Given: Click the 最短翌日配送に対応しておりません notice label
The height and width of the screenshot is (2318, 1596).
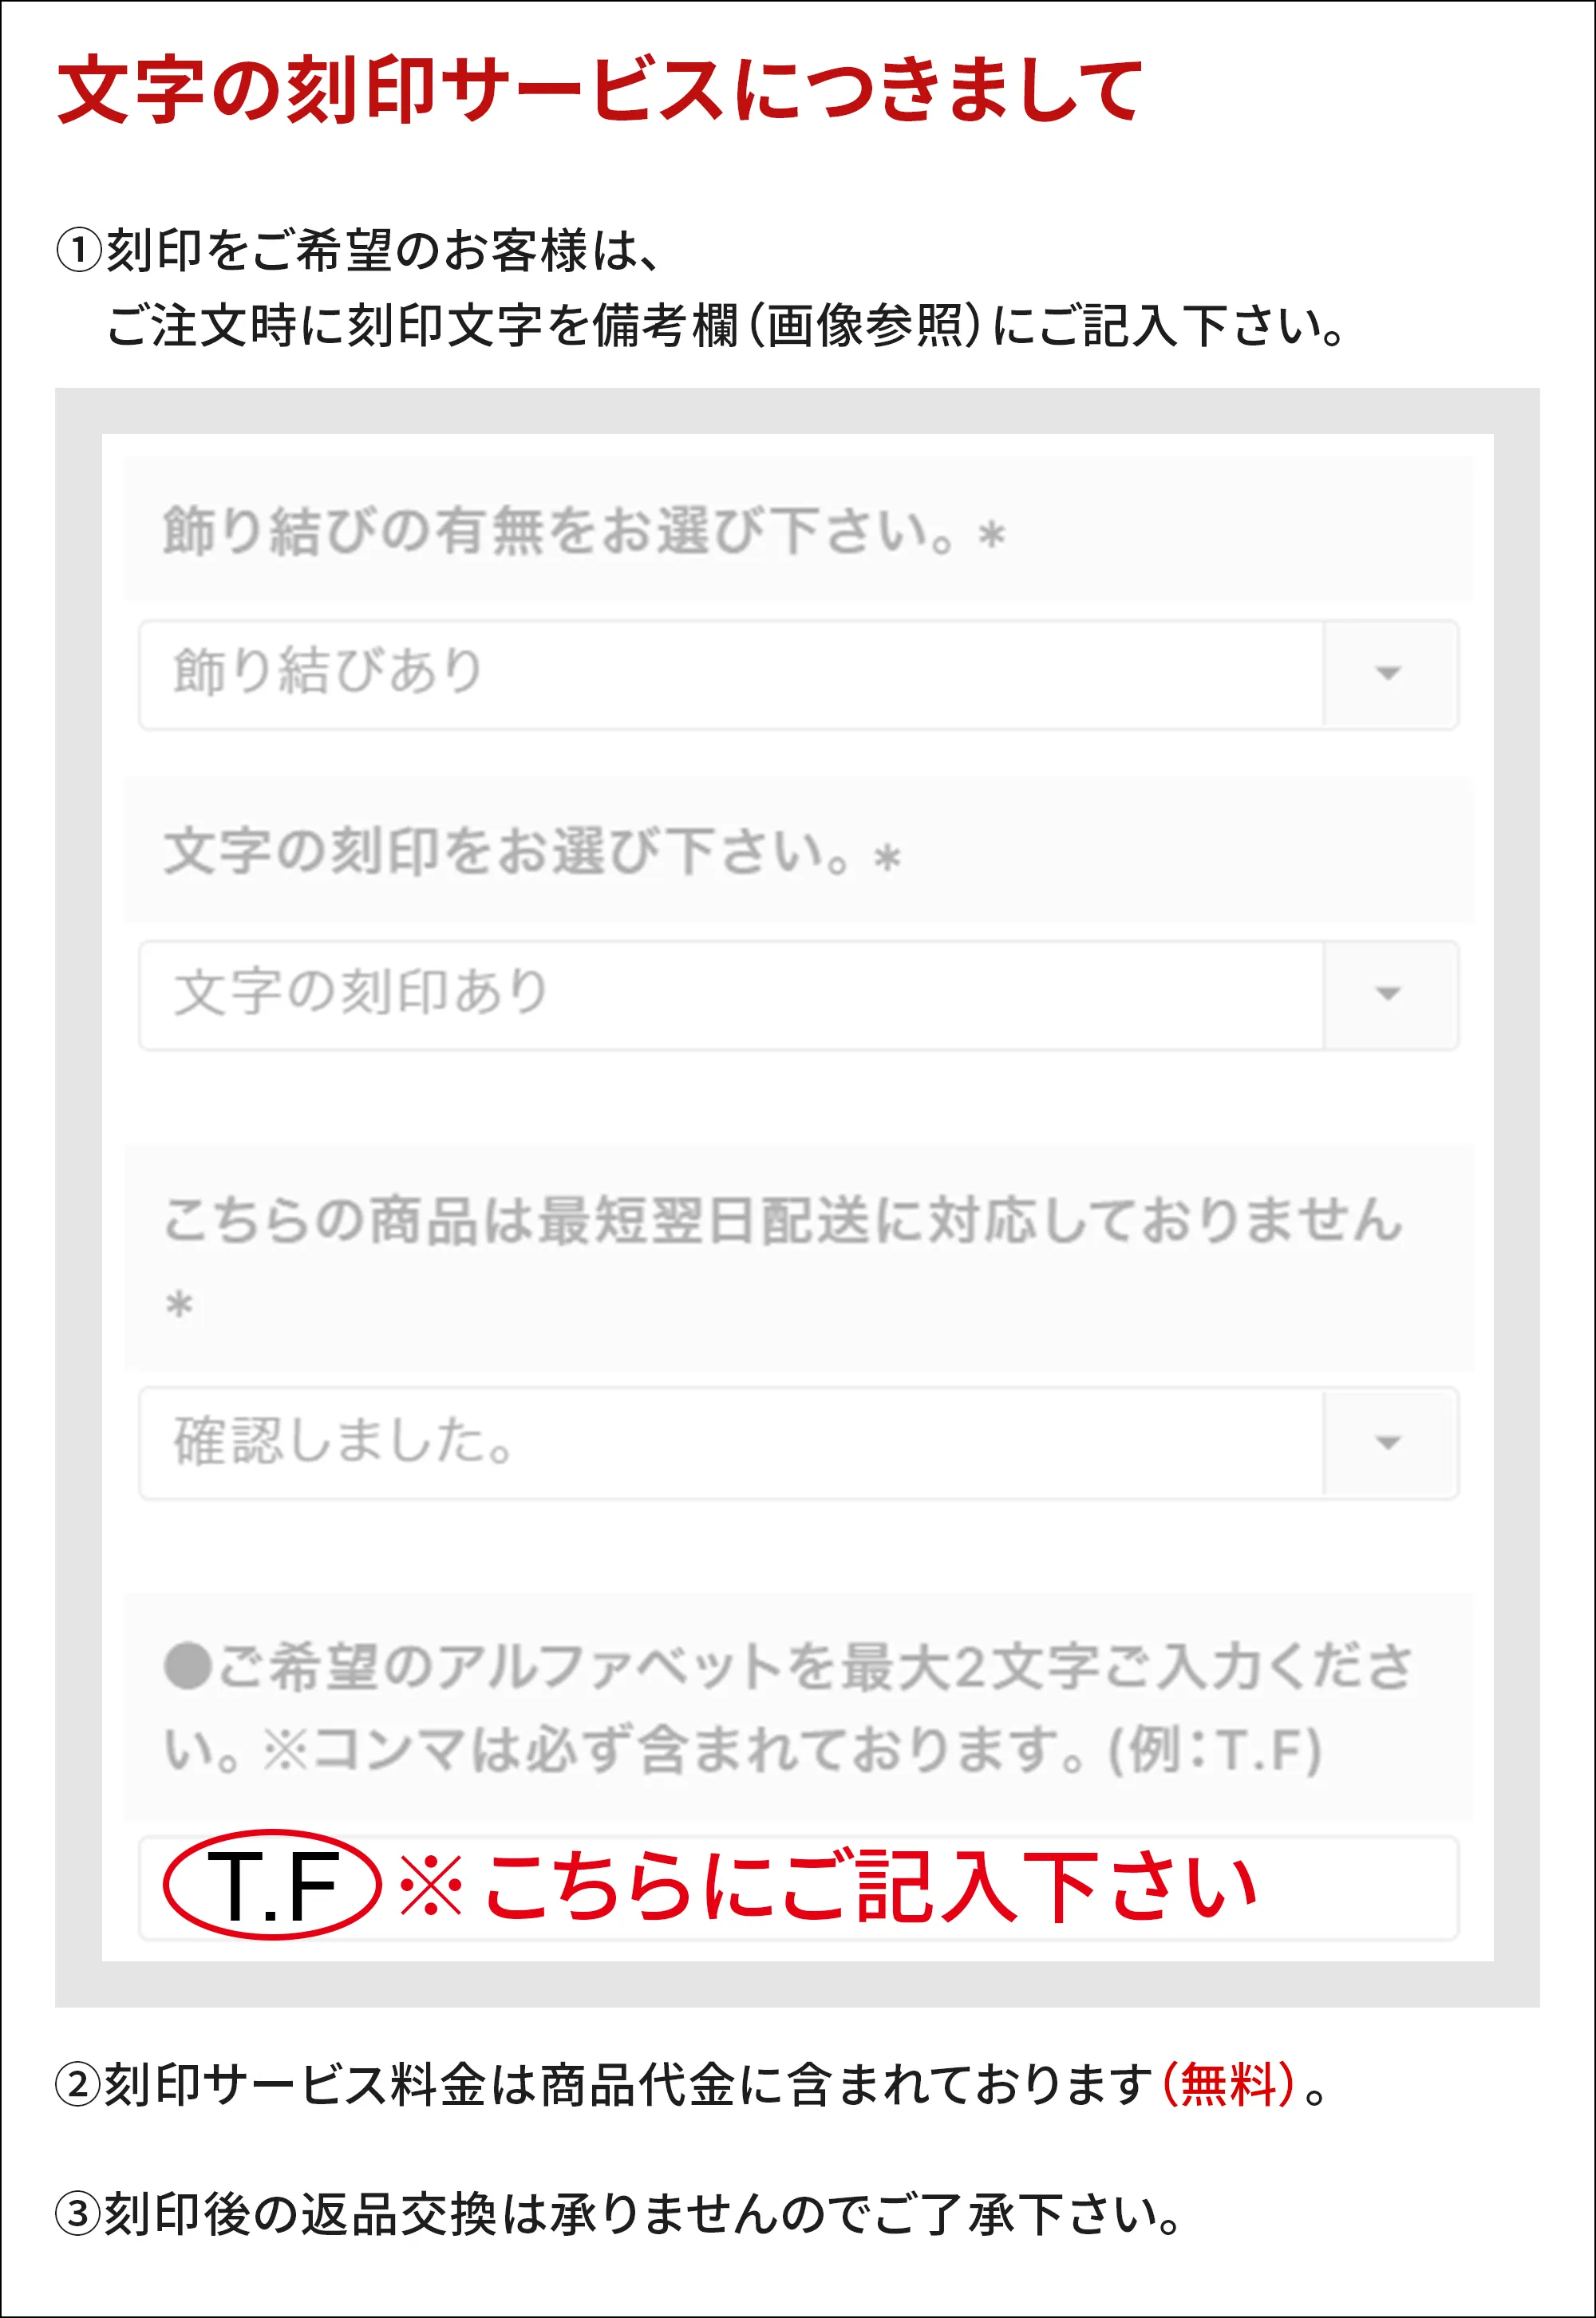Looking at the screenshot, I should click(783, 1220).
